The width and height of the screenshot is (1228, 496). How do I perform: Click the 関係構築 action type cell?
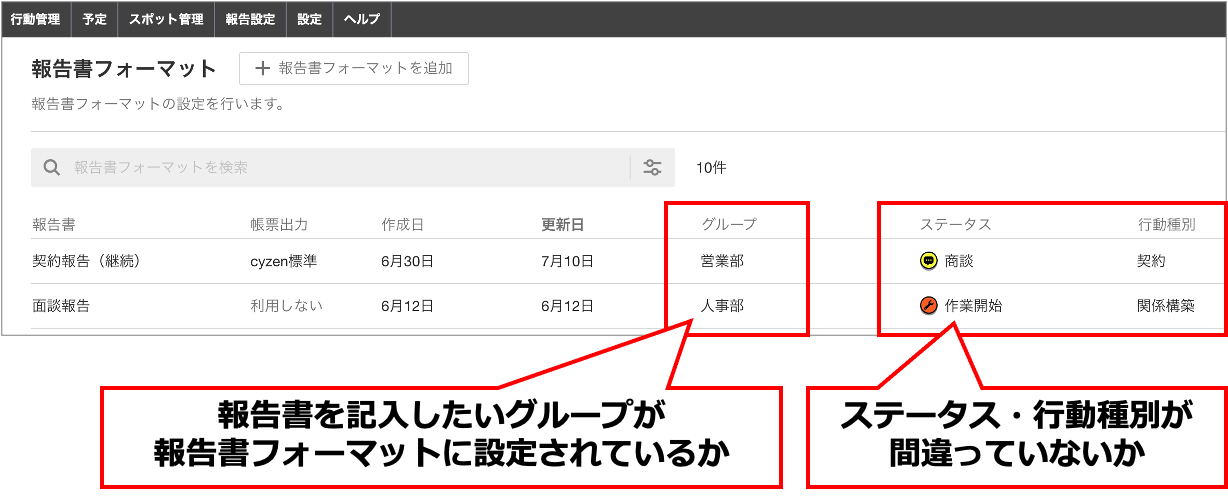coord(1166,306)
